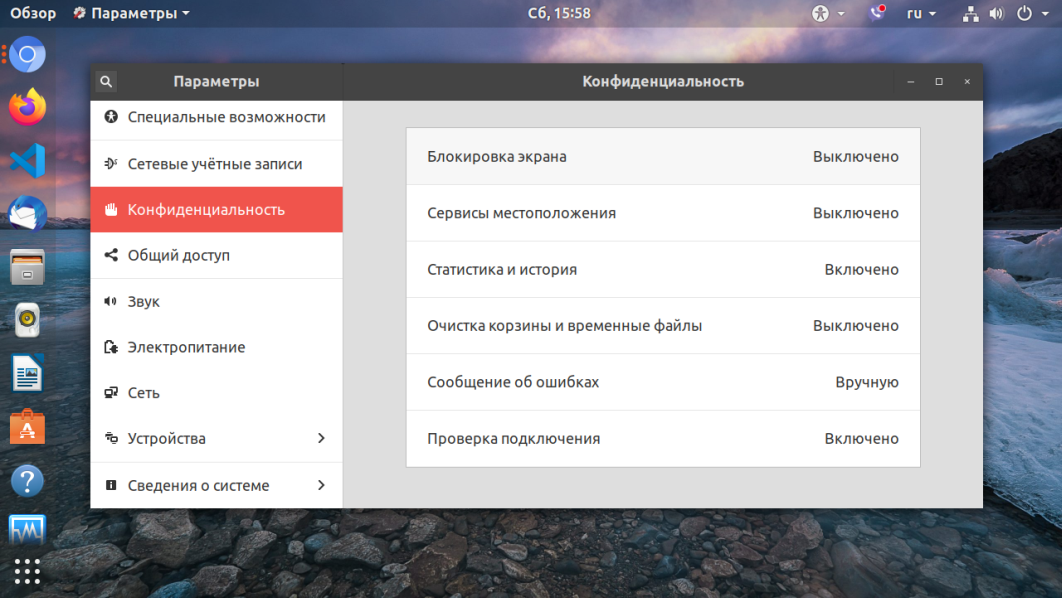This screenshot has width=1062, height=598.
Task: Open Сообщение об ошибках settings row
Action: pyautogui.click(x=663, y=382)
